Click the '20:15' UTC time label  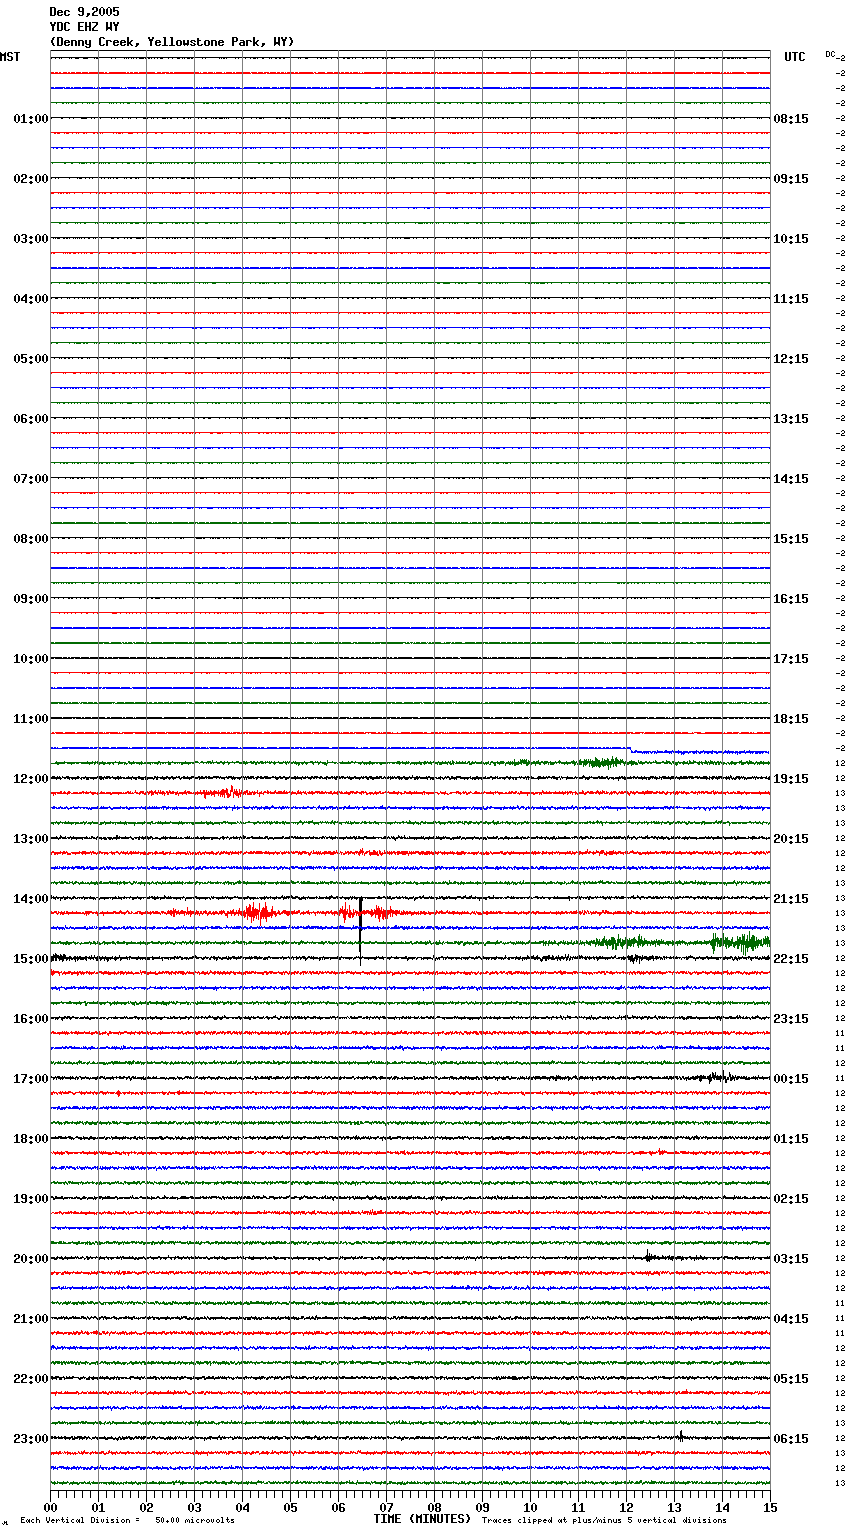(x=791, y=839)
